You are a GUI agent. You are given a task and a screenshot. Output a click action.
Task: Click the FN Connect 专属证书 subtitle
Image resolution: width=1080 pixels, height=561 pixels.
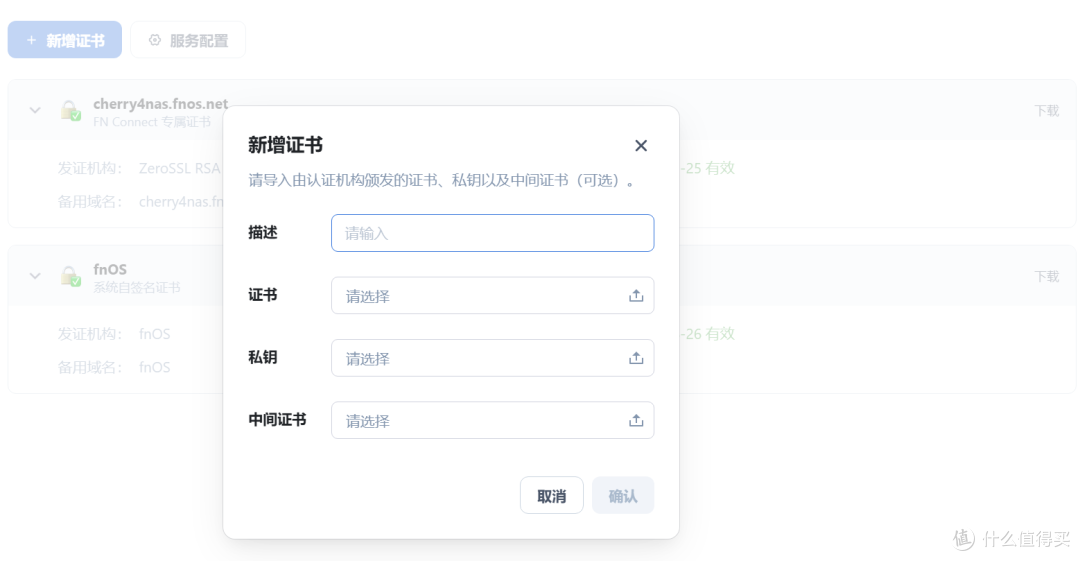pyautogui.click(x=152, y=122)
